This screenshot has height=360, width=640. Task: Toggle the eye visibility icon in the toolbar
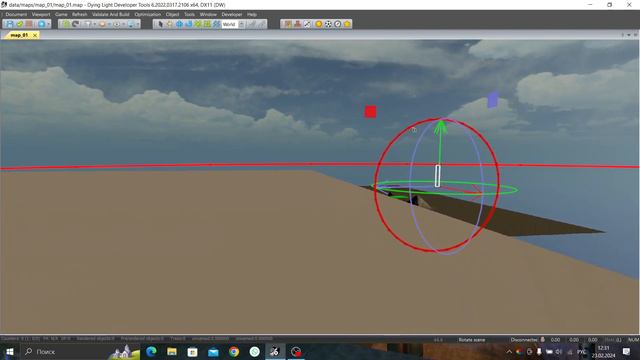pyautogui.click(x=117, y=24)
